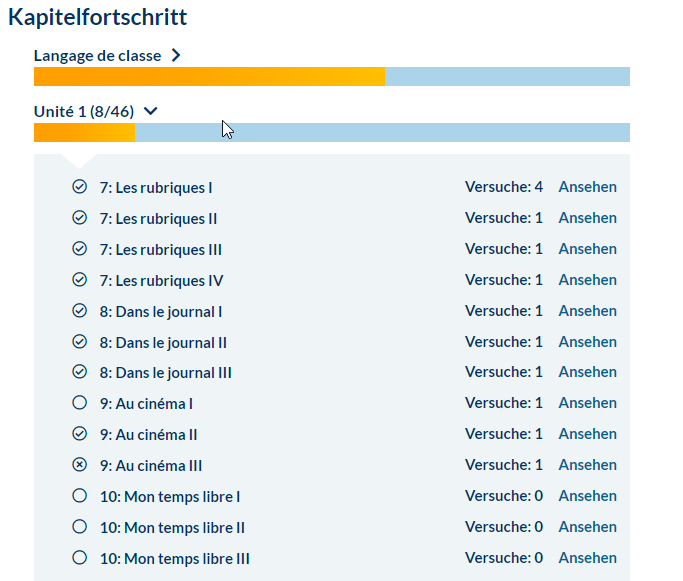This screenshot has height=581, width=683.
Task: Click the completed checkmark icon for Les rubriques I
Action: [x=80, y=187]
